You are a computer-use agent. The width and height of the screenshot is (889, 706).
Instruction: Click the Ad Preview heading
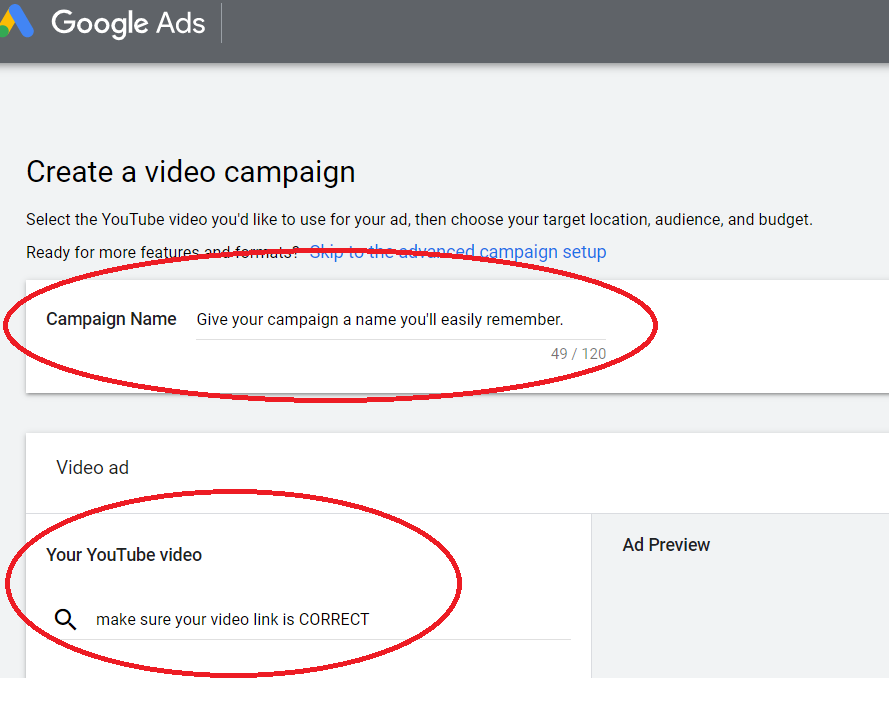666,545
